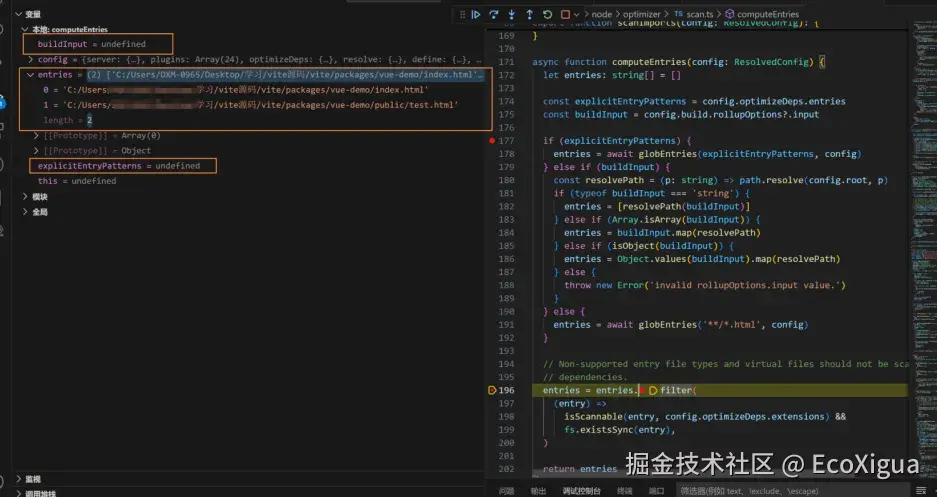This screenshot has height=497, width=937.
Task: Click 'isScannable' on line 198
Action: click(x=593, y=417)
